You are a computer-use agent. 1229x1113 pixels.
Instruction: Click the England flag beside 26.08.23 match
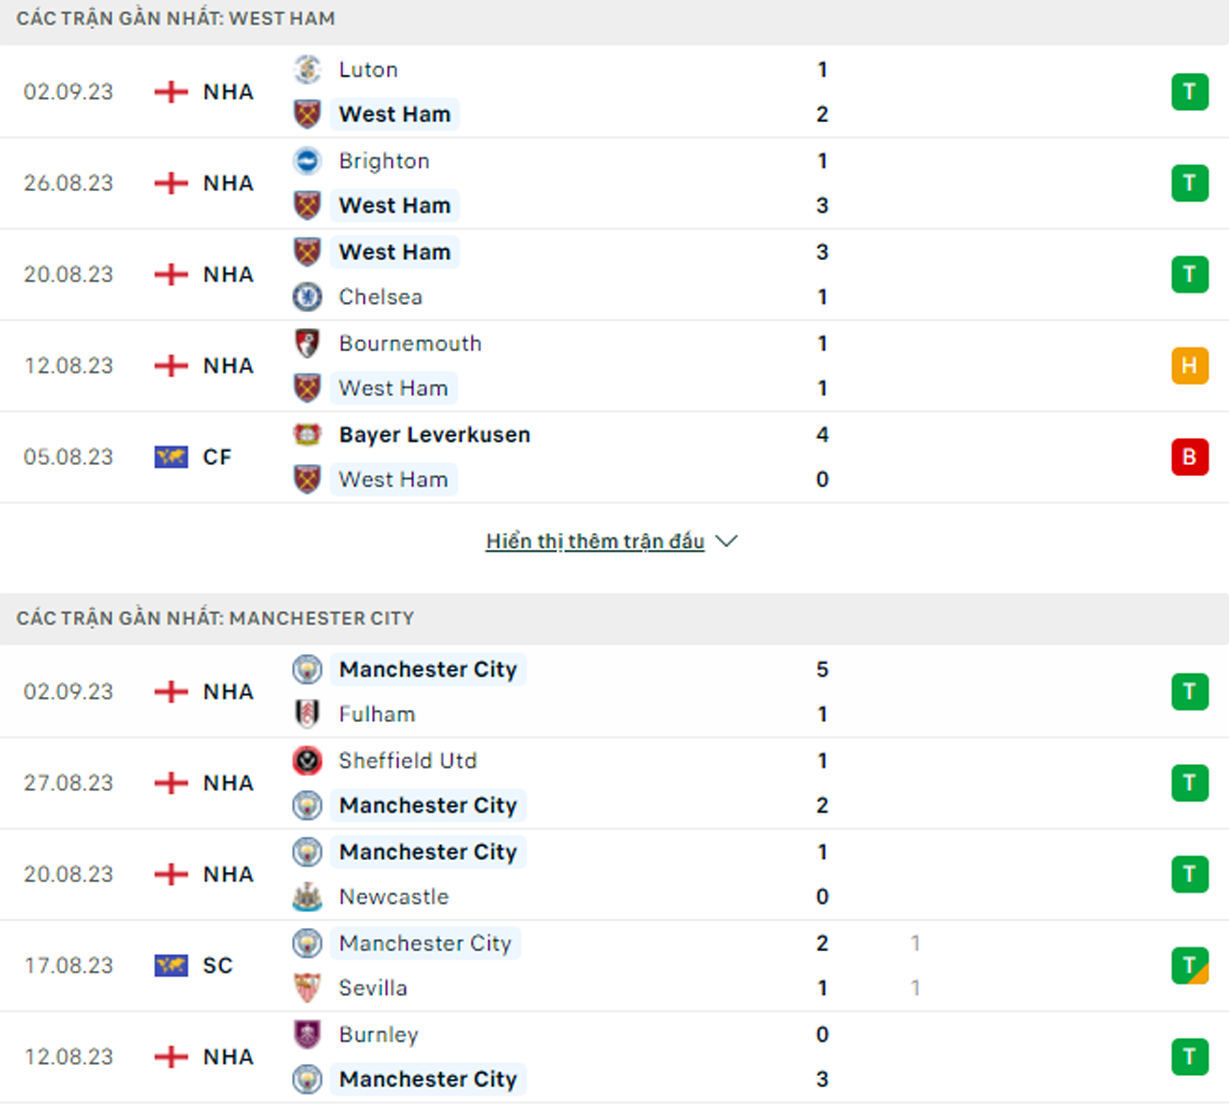pyautogui.click(x=171, y=183)
